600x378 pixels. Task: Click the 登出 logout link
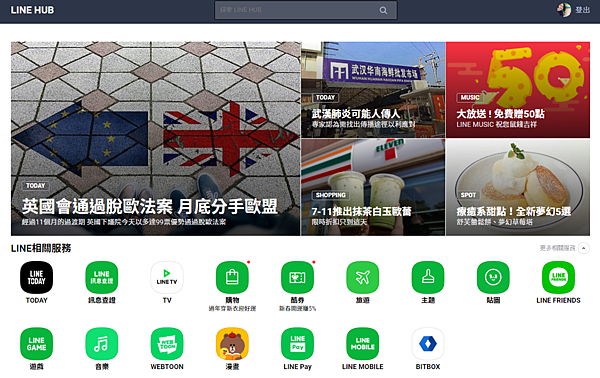[x=582, y=10]
